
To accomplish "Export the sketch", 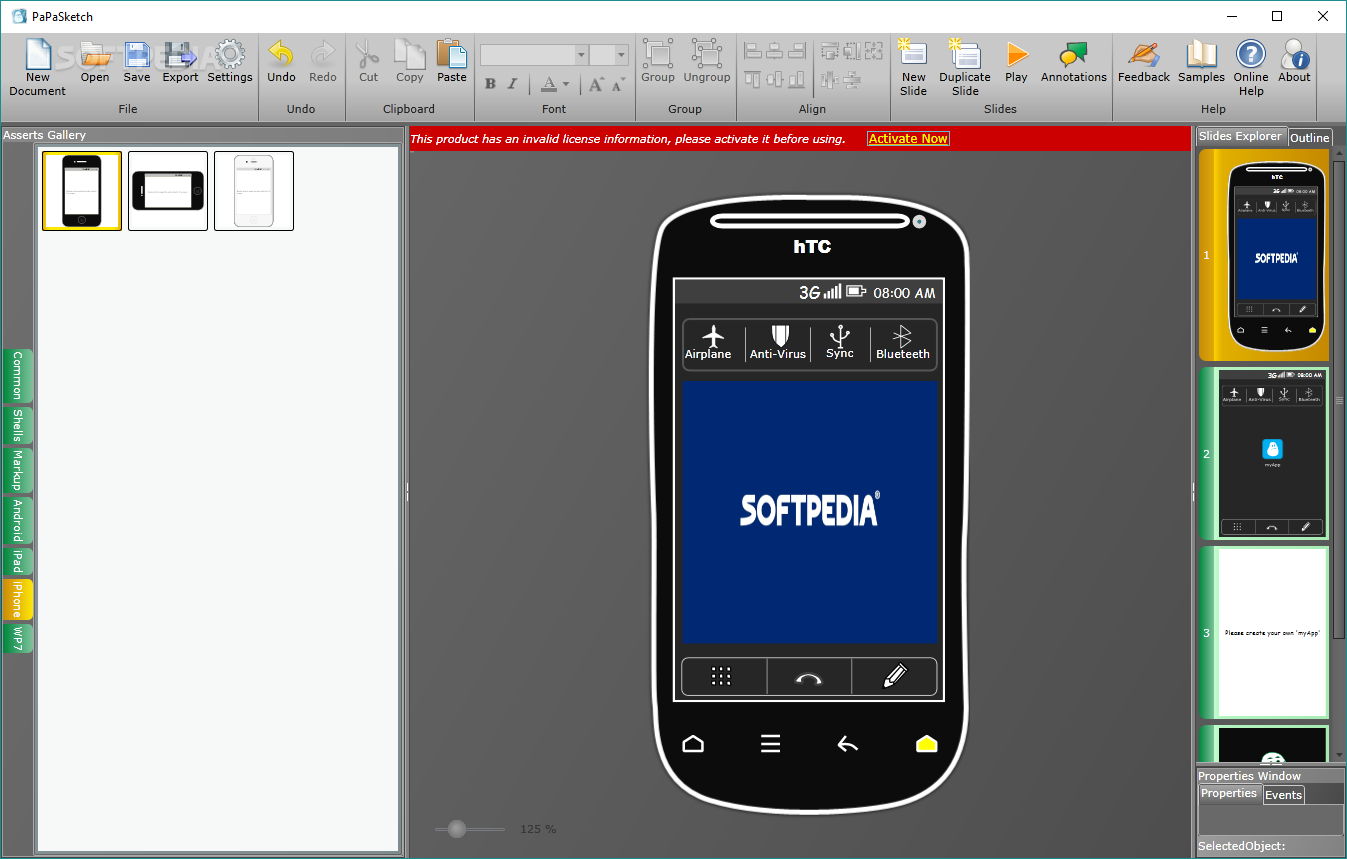I will pyautogui.click(x=181, y=62).
